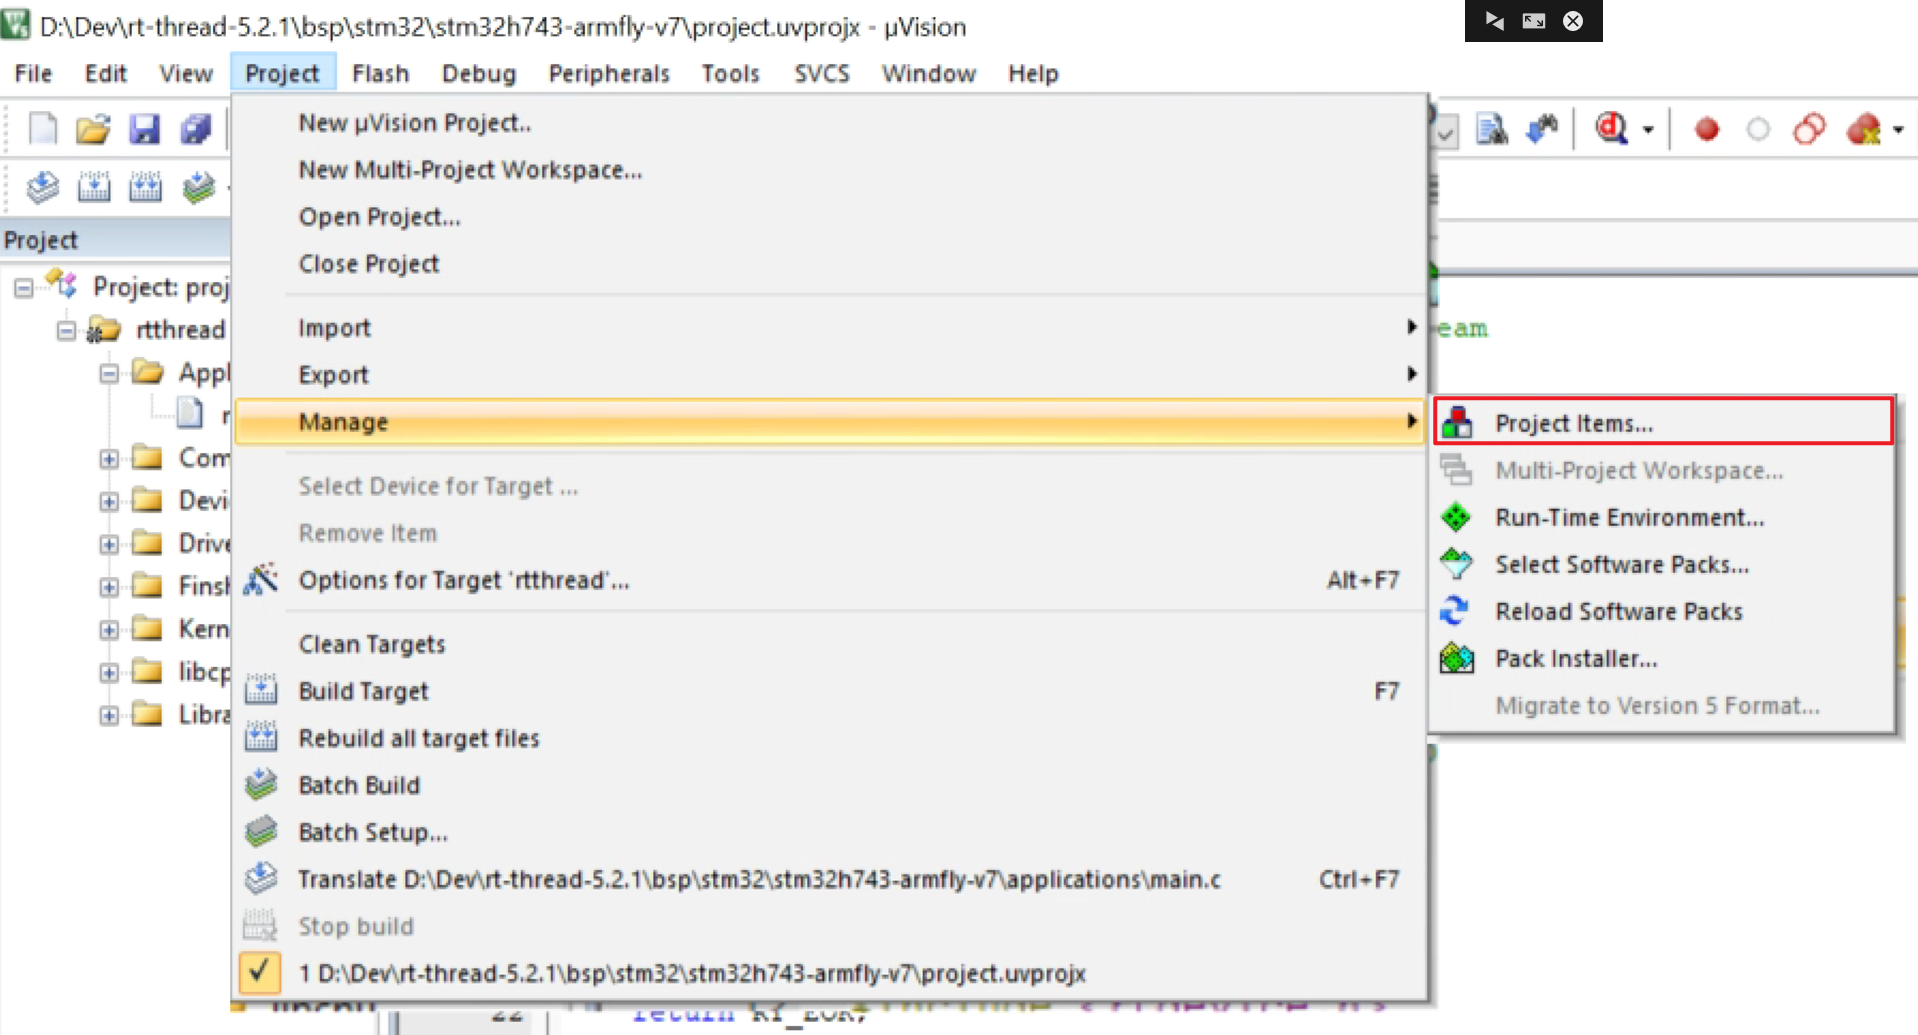This screenshot has height=1035, width=1918.
Task: Save the current file
Action: (144, 128)
